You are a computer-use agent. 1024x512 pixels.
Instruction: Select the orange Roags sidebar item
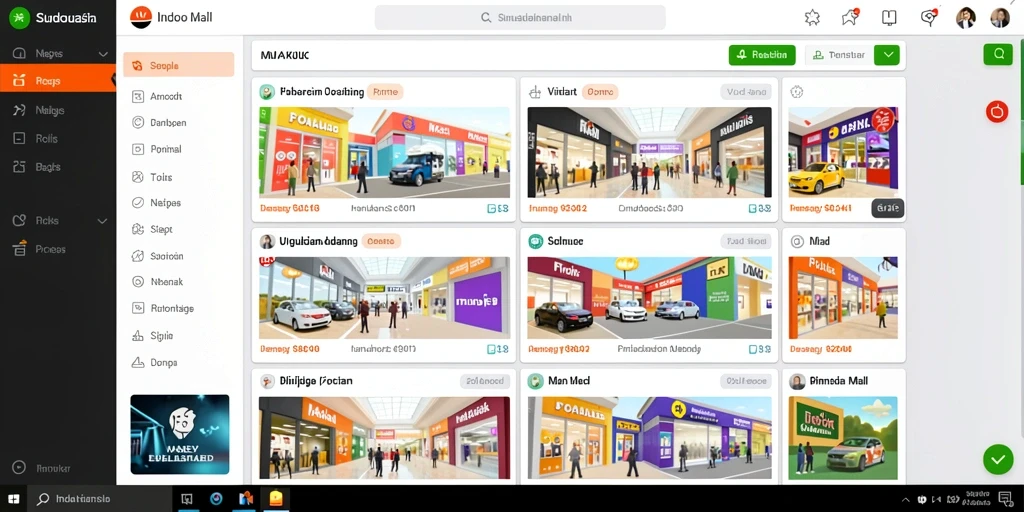click(x=57, y=81)
